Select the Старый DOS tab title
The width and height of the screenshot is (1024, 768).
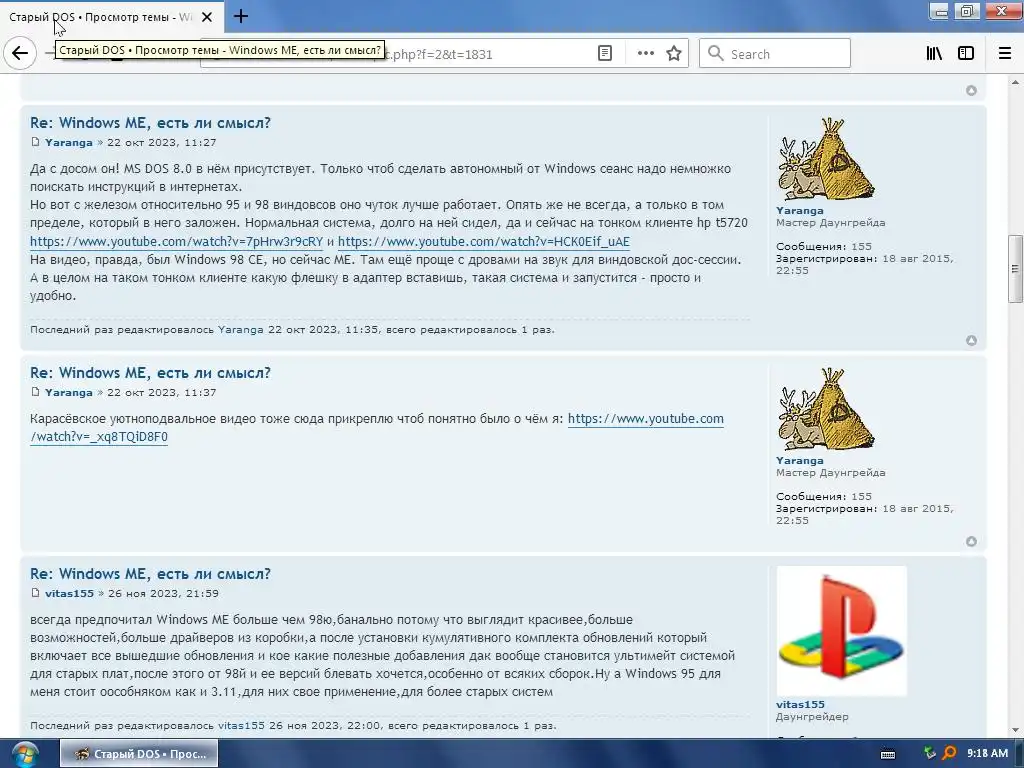point(101,17)
